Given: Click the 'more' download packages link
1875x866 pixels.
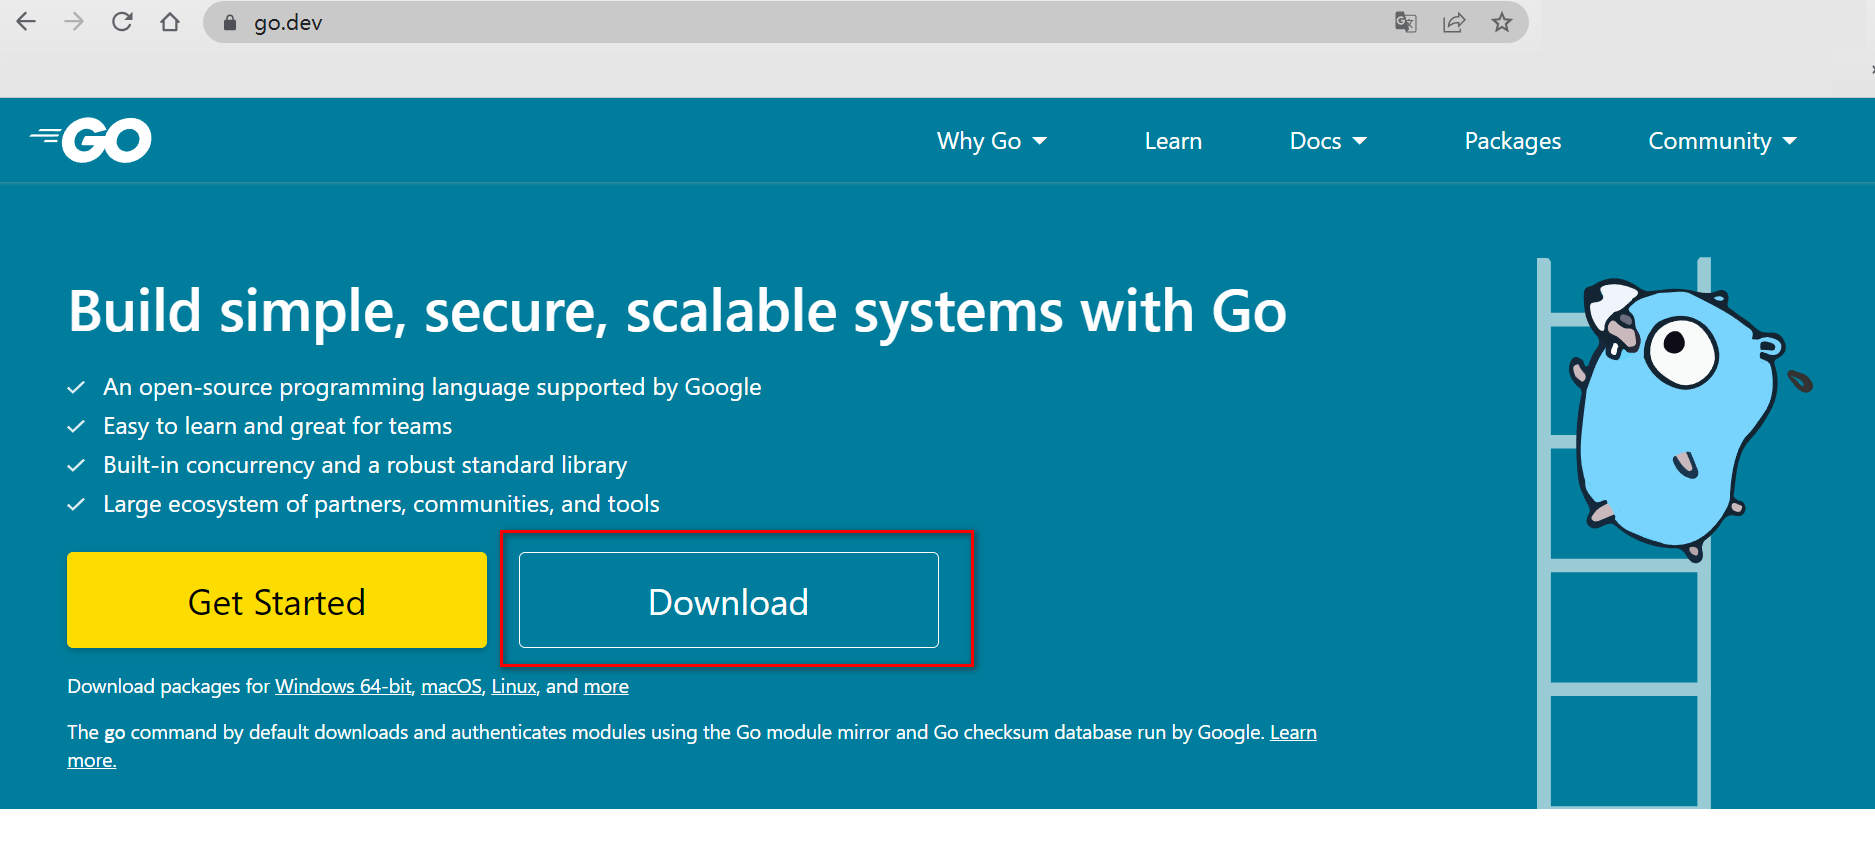Looking at the screenshot, I should tap(606, 686).
